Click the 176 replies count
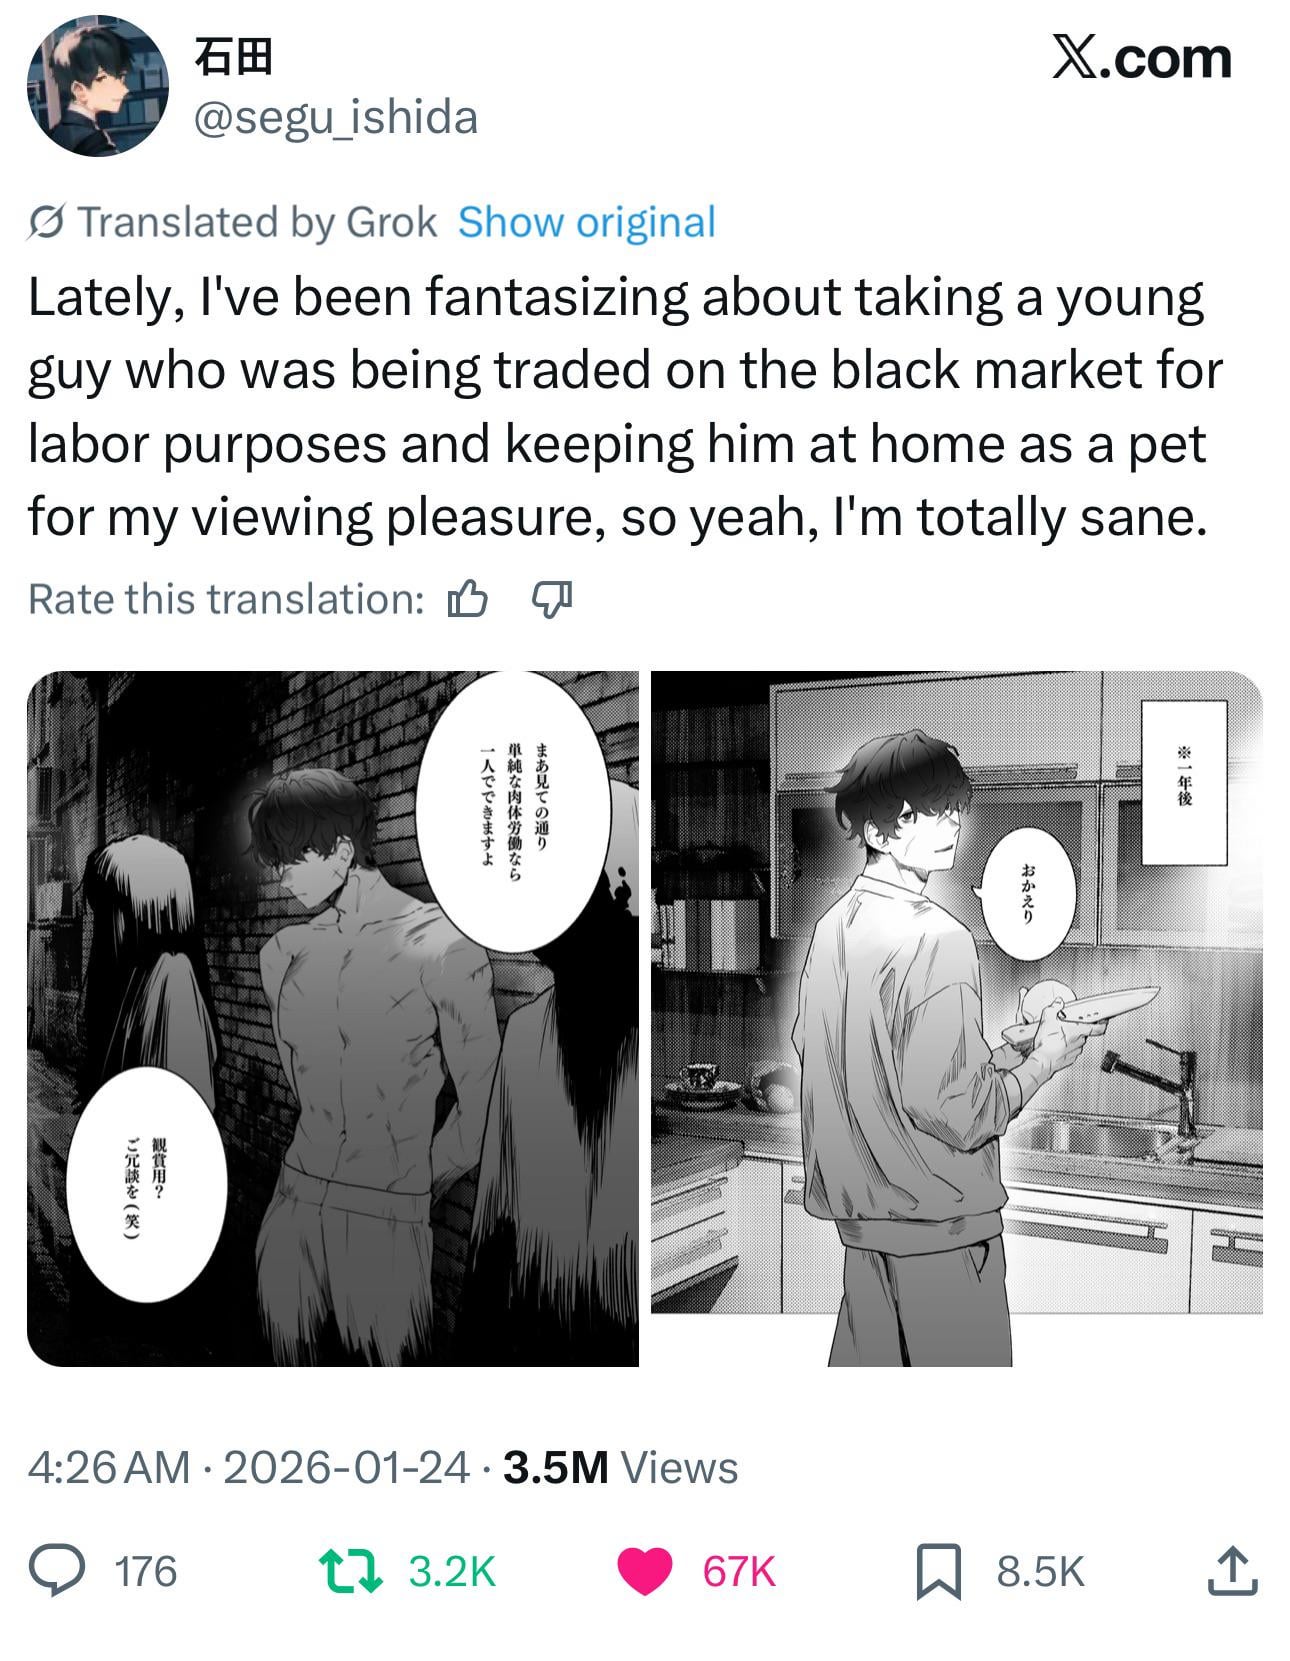 (x=146, y=1571)
